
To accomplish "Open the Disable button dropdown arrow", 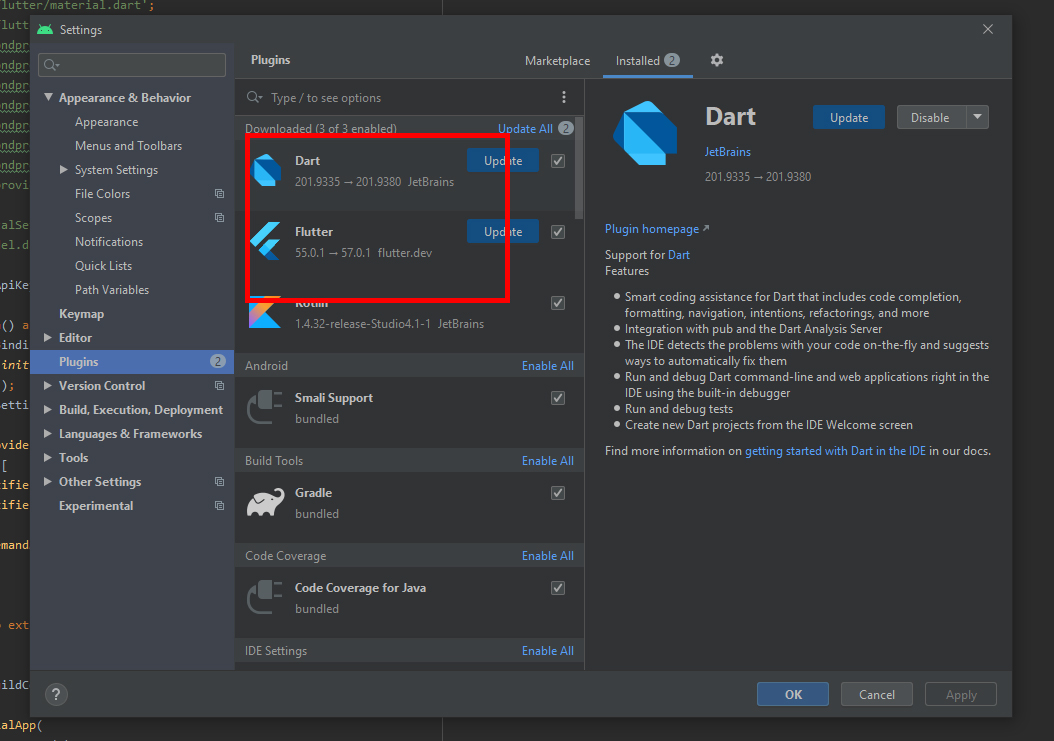I will pyautogui.click(x=977, y=117).
